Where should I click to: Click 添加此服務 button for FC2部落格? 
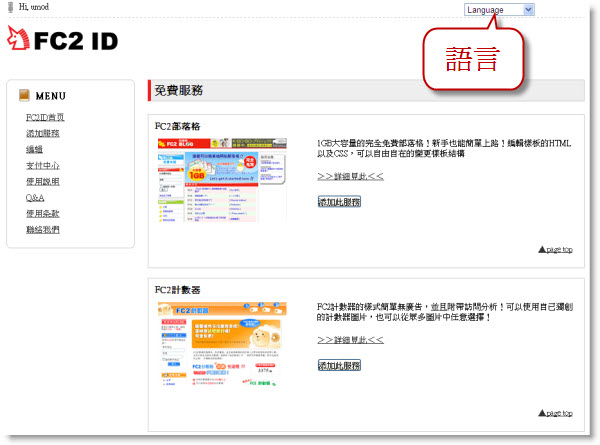click(339, 201)
